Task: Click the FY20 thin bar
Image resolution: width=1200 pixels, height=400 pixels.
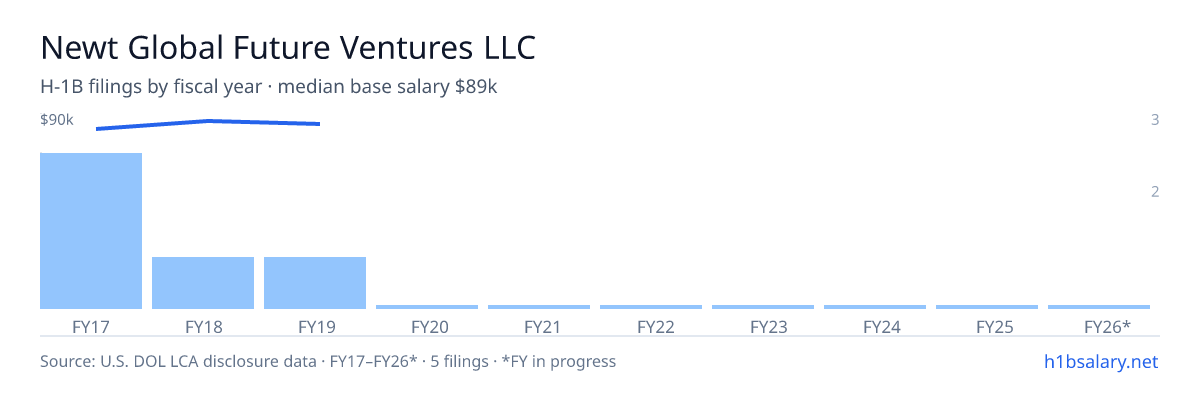Action: click(427, 307)
